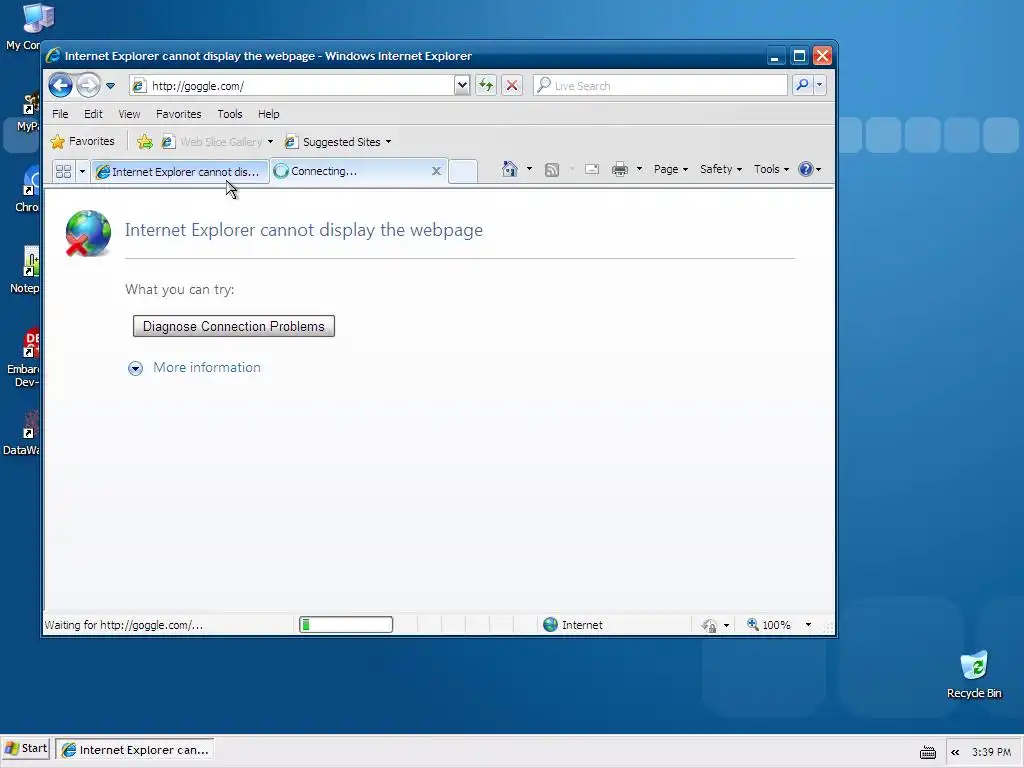Select the Recycle Bin desktop icon
This screenshot has width=1024, height=768.
coord(974,675)
